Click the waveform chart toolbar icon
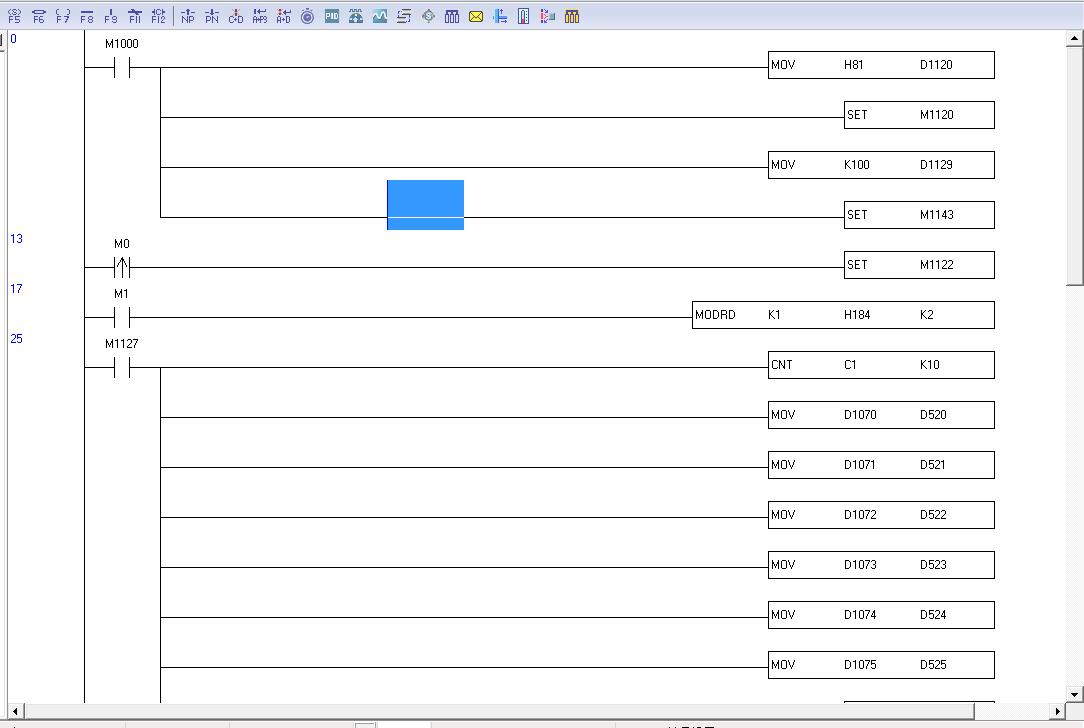 point(380,16)
